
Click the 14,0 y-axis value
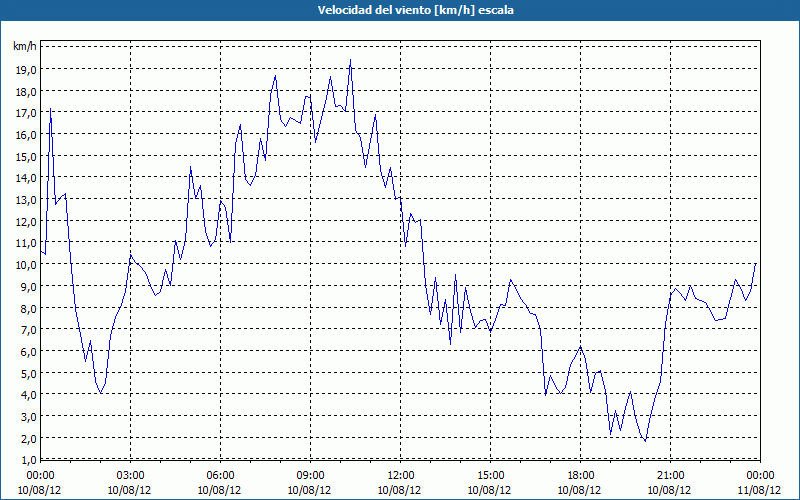point(26,178)
